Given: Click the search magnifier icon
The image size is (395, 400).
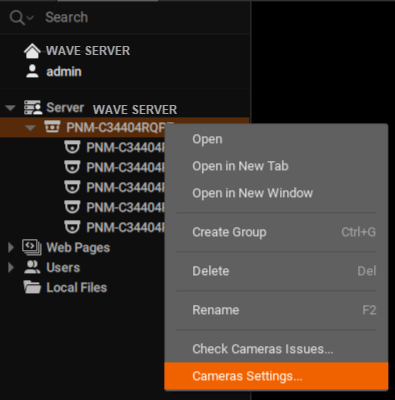Looking at the screenshot, I should point(17,17).
